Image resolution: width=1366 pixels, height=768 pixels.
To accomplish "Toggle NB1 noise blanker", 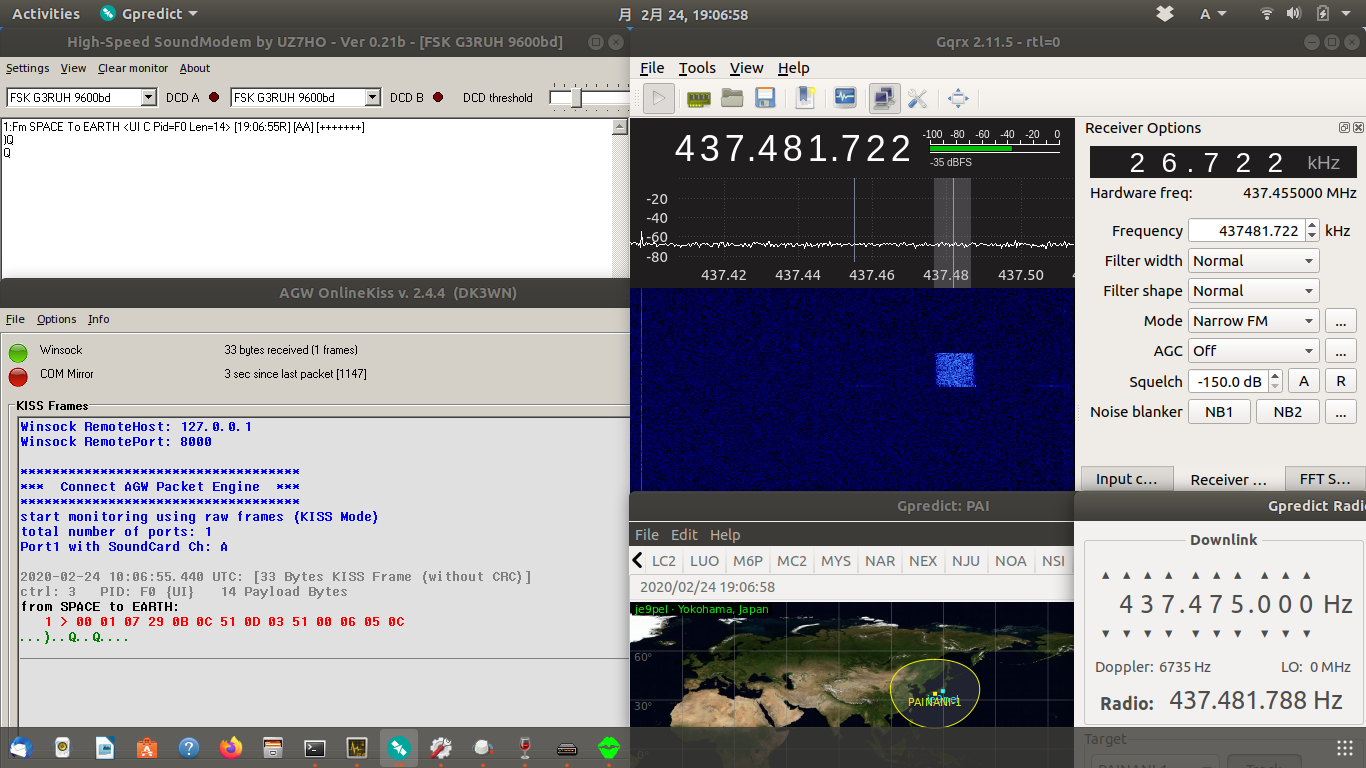I will (x=1219, y=412).
